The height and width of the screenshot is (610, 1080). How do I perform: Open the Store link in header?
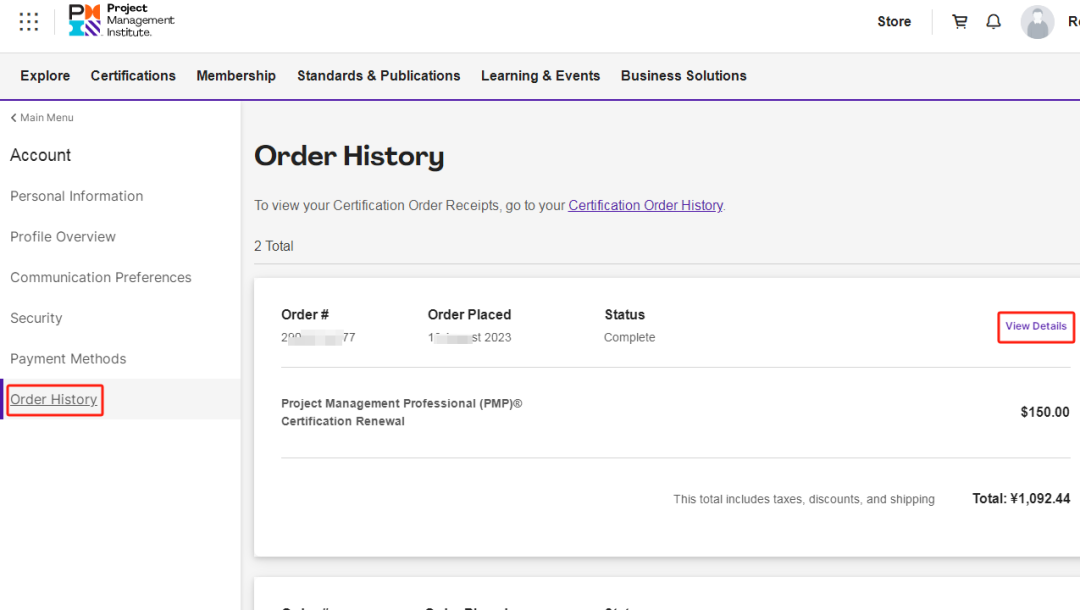pos(893,21)
